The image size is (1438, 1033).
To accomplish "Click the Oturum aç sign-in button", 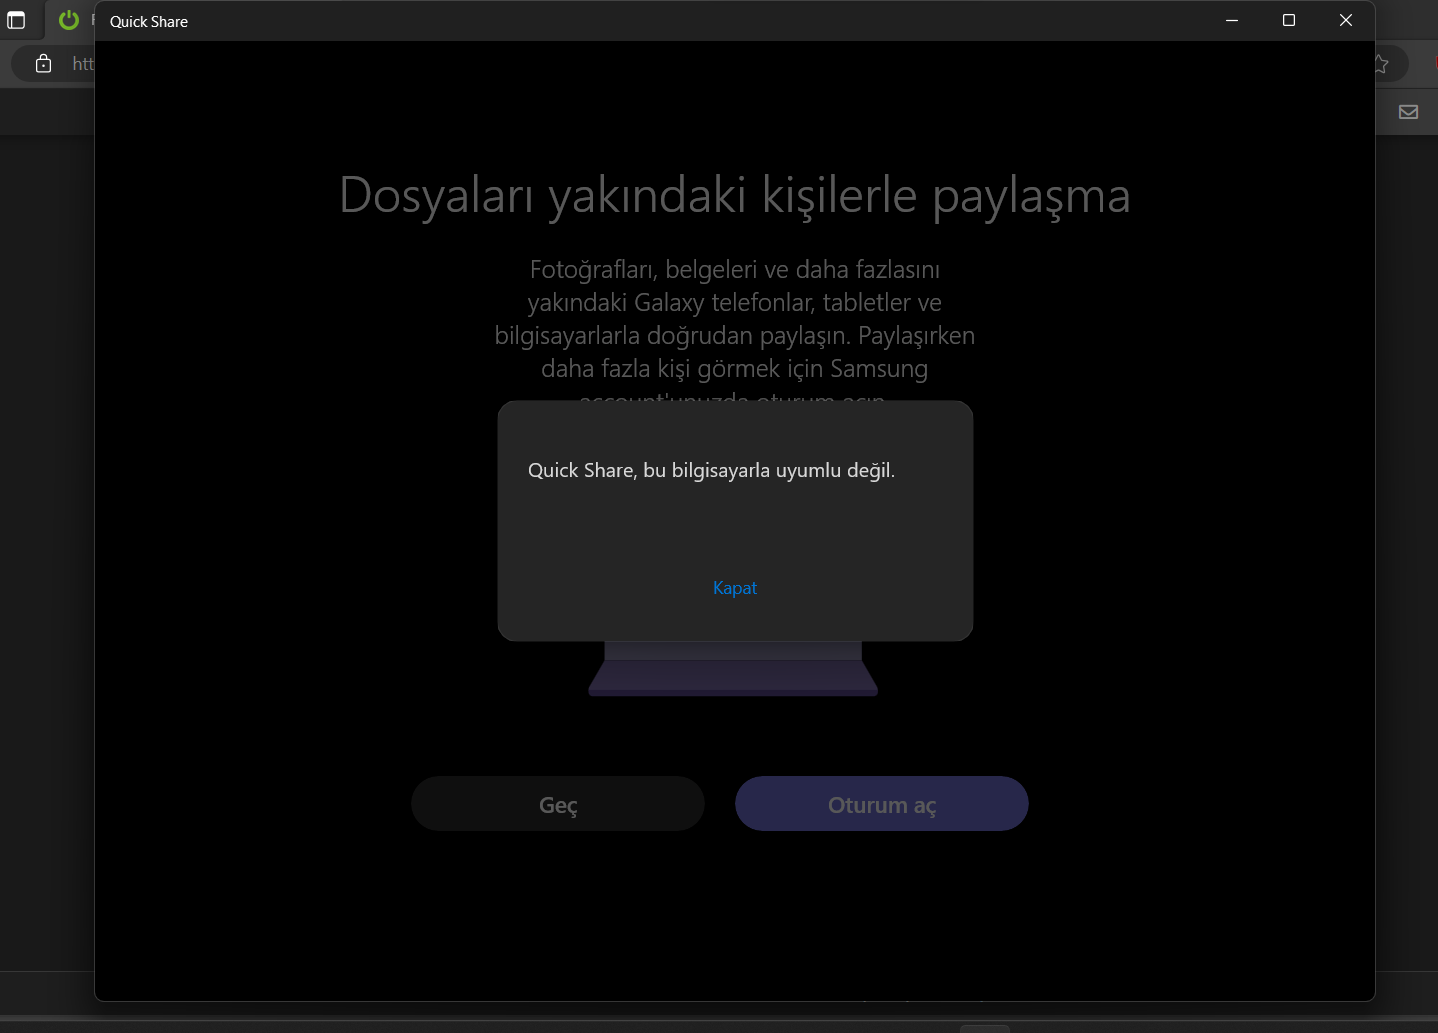I will (x=882, y=804).
